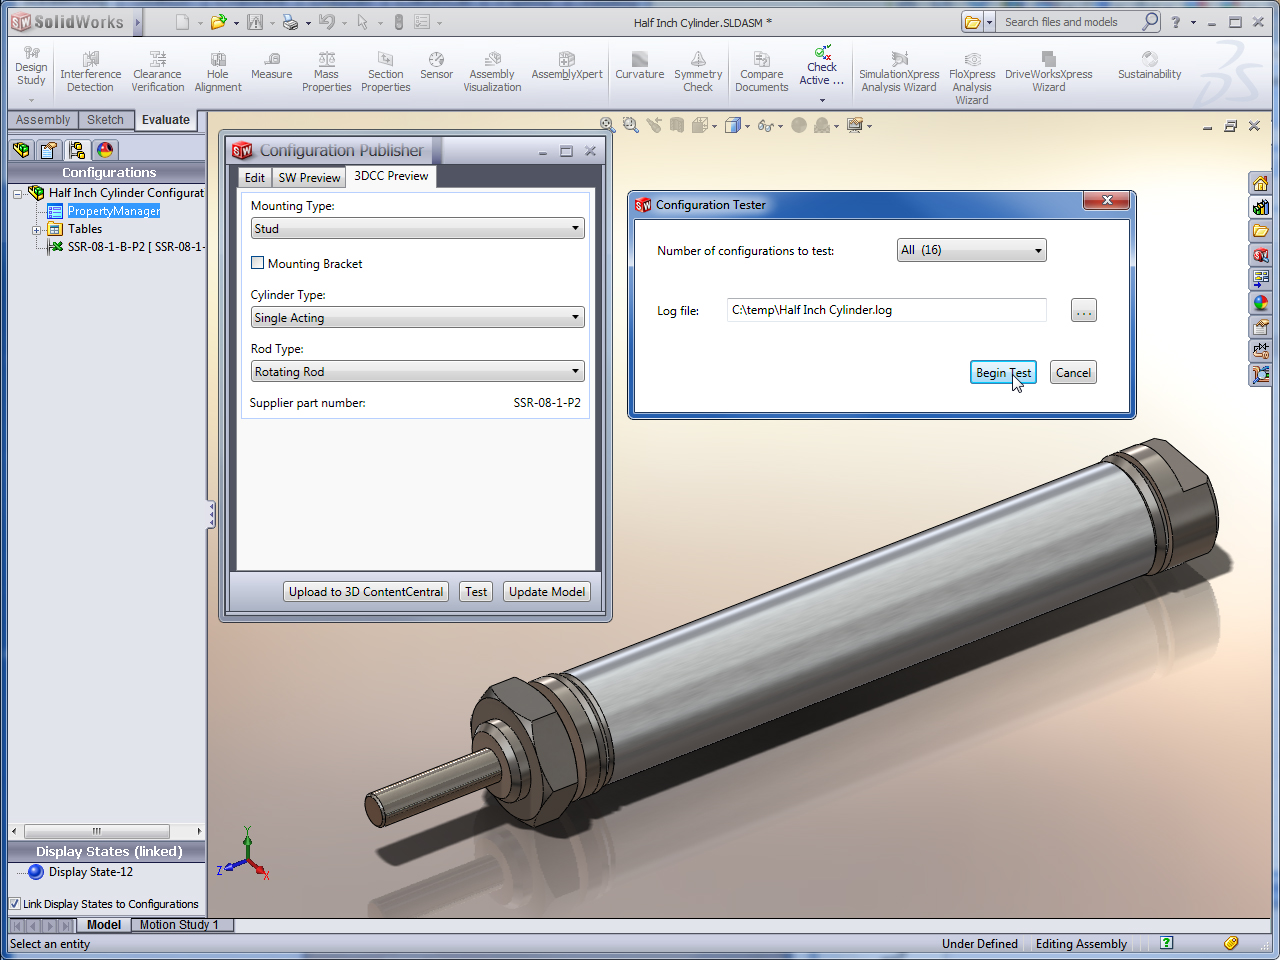
Task: Click the log file path field
Action: 886,310
